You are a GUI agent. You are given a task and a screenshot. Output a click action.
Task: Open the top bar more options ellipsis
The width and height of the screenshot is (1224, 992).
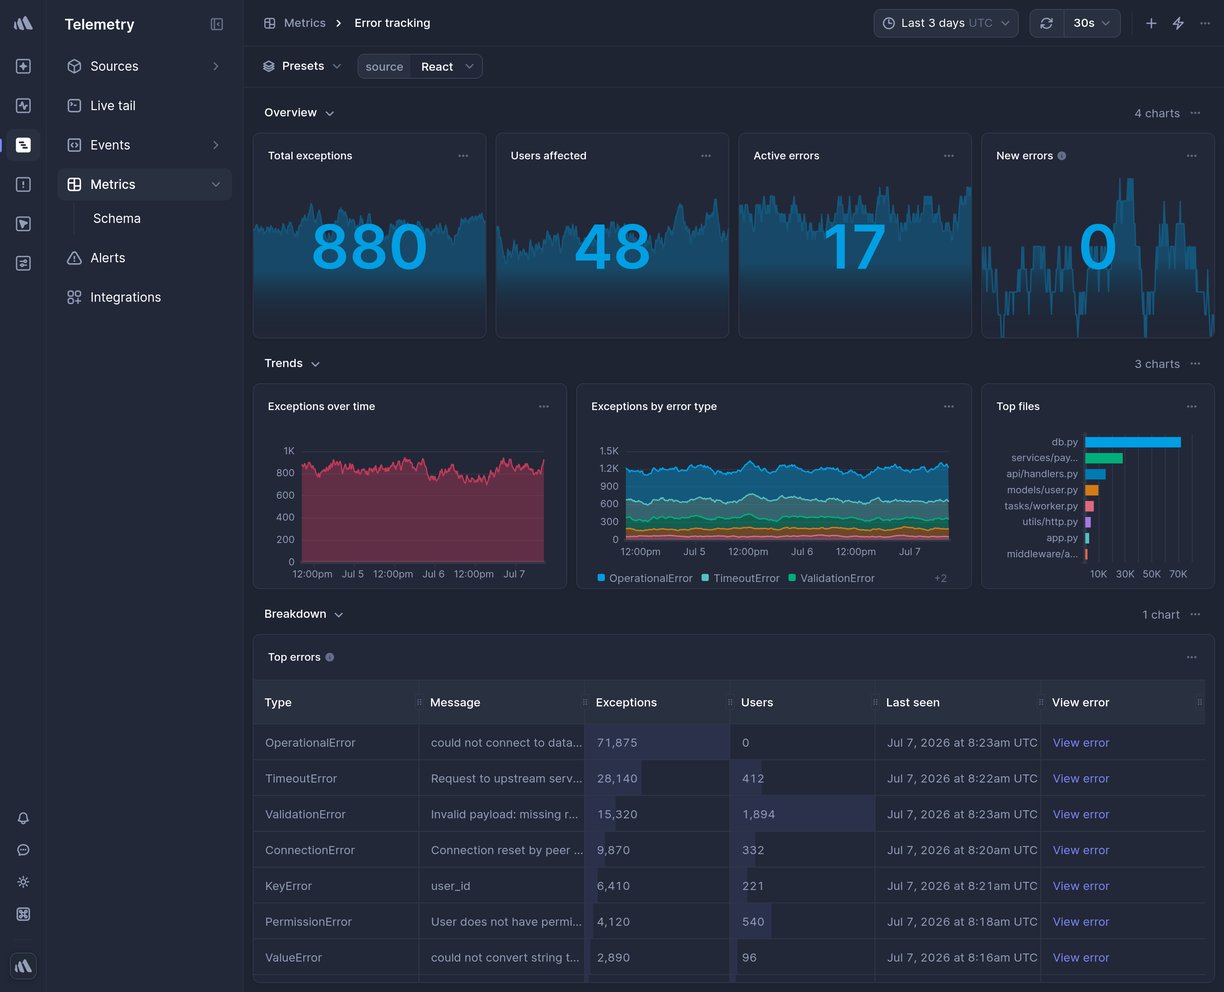point(1205,23)
